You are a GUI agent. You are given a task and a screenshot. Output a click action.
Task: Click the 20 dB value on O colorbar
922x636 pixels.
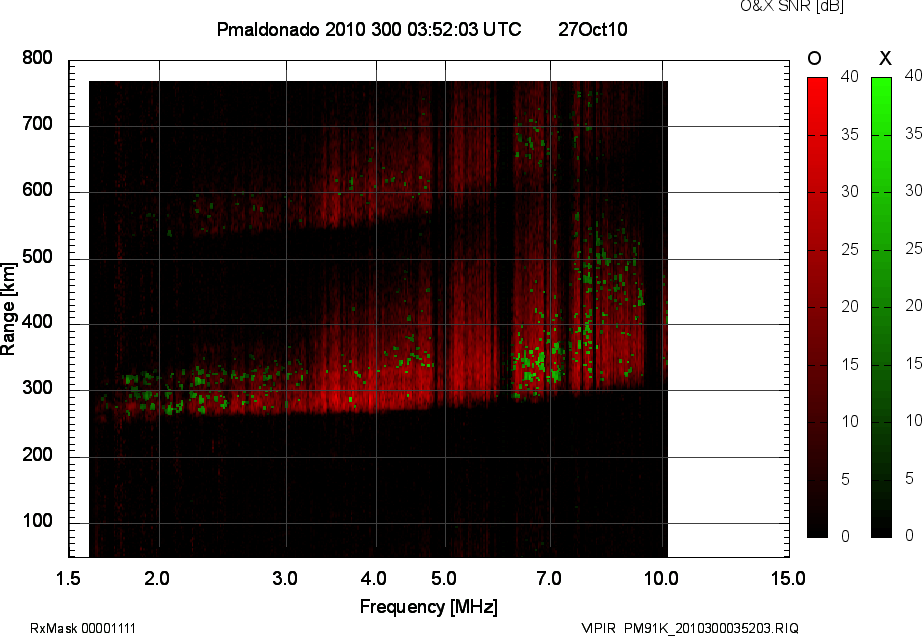850,306
